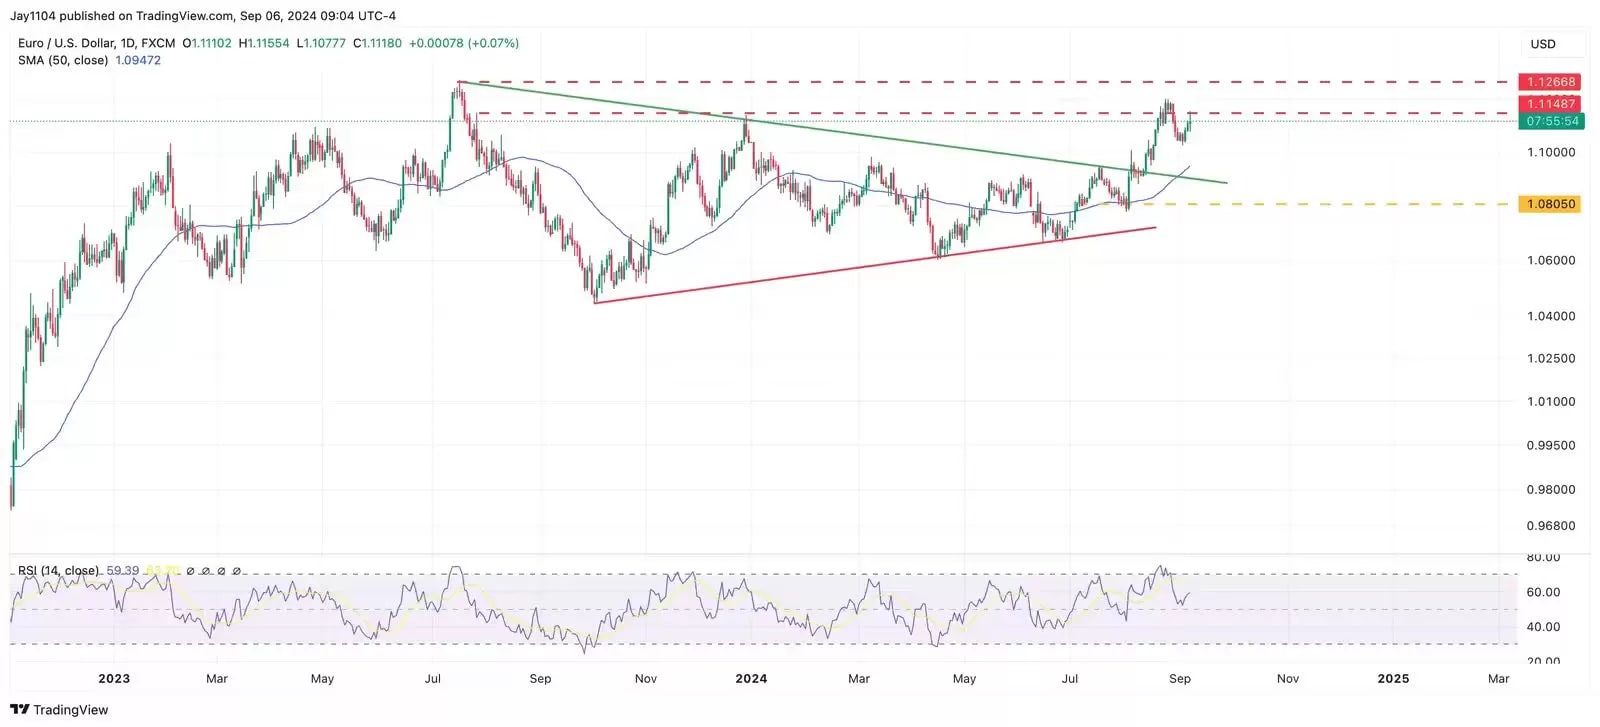Viewport: 1600px width, 727px height.
Task: Click the 1.06000 price axis value
Action: click(x=1551, y=260)
